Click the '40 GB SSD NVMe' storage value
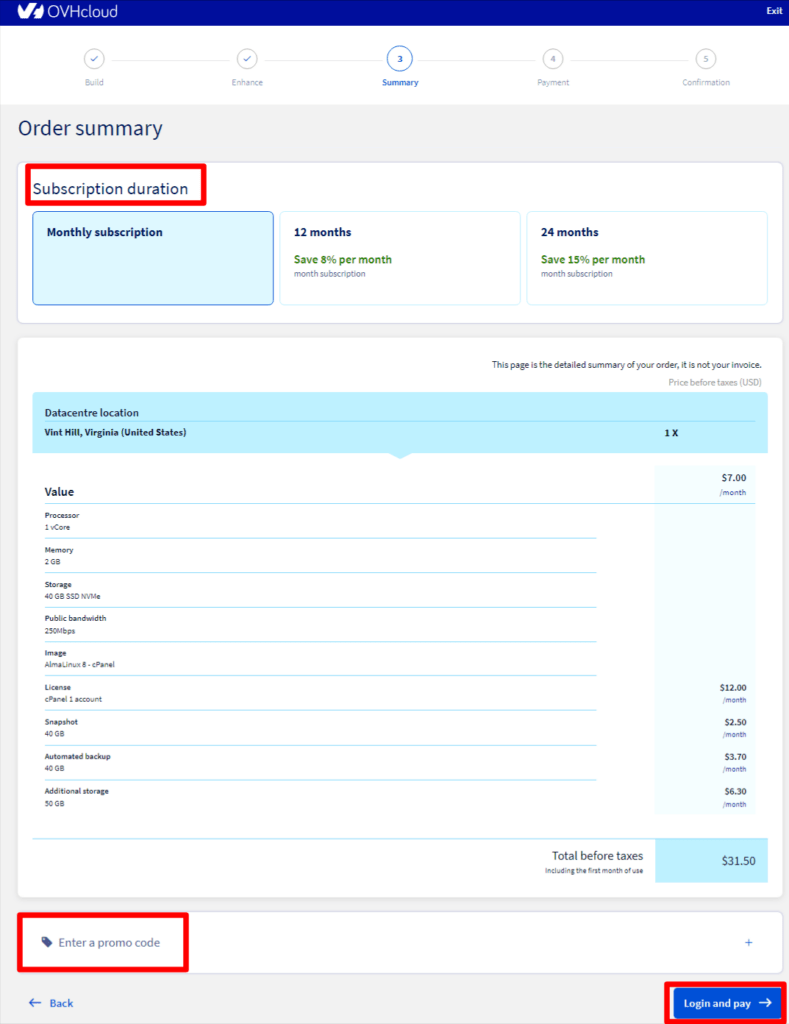Image resolution: width=789 pixels, height=1024 pixels. coord(72,596)
